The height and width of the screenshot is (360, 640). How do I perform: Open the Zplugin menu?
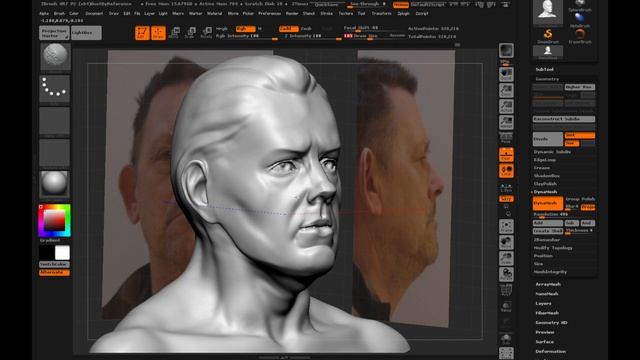click(x=403, y=13)
